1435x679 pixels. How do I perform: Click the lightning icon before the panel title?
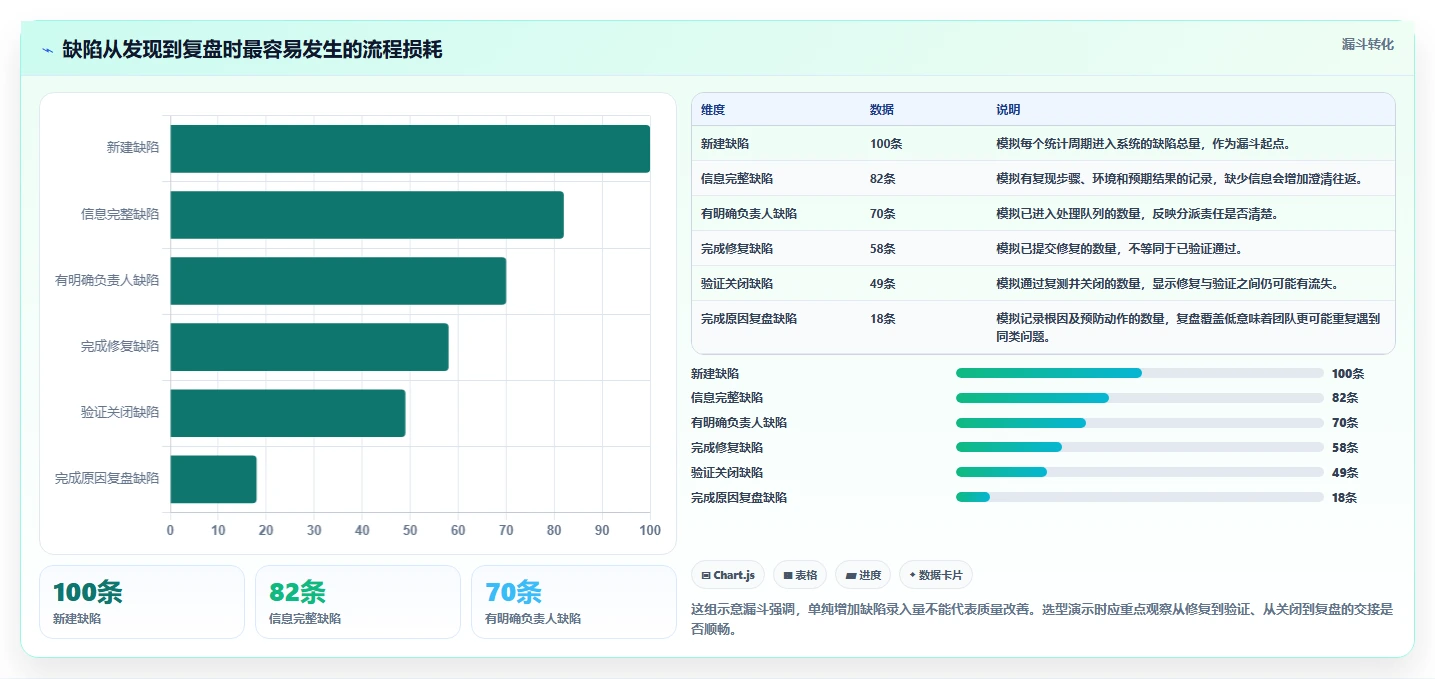point(48,50)
